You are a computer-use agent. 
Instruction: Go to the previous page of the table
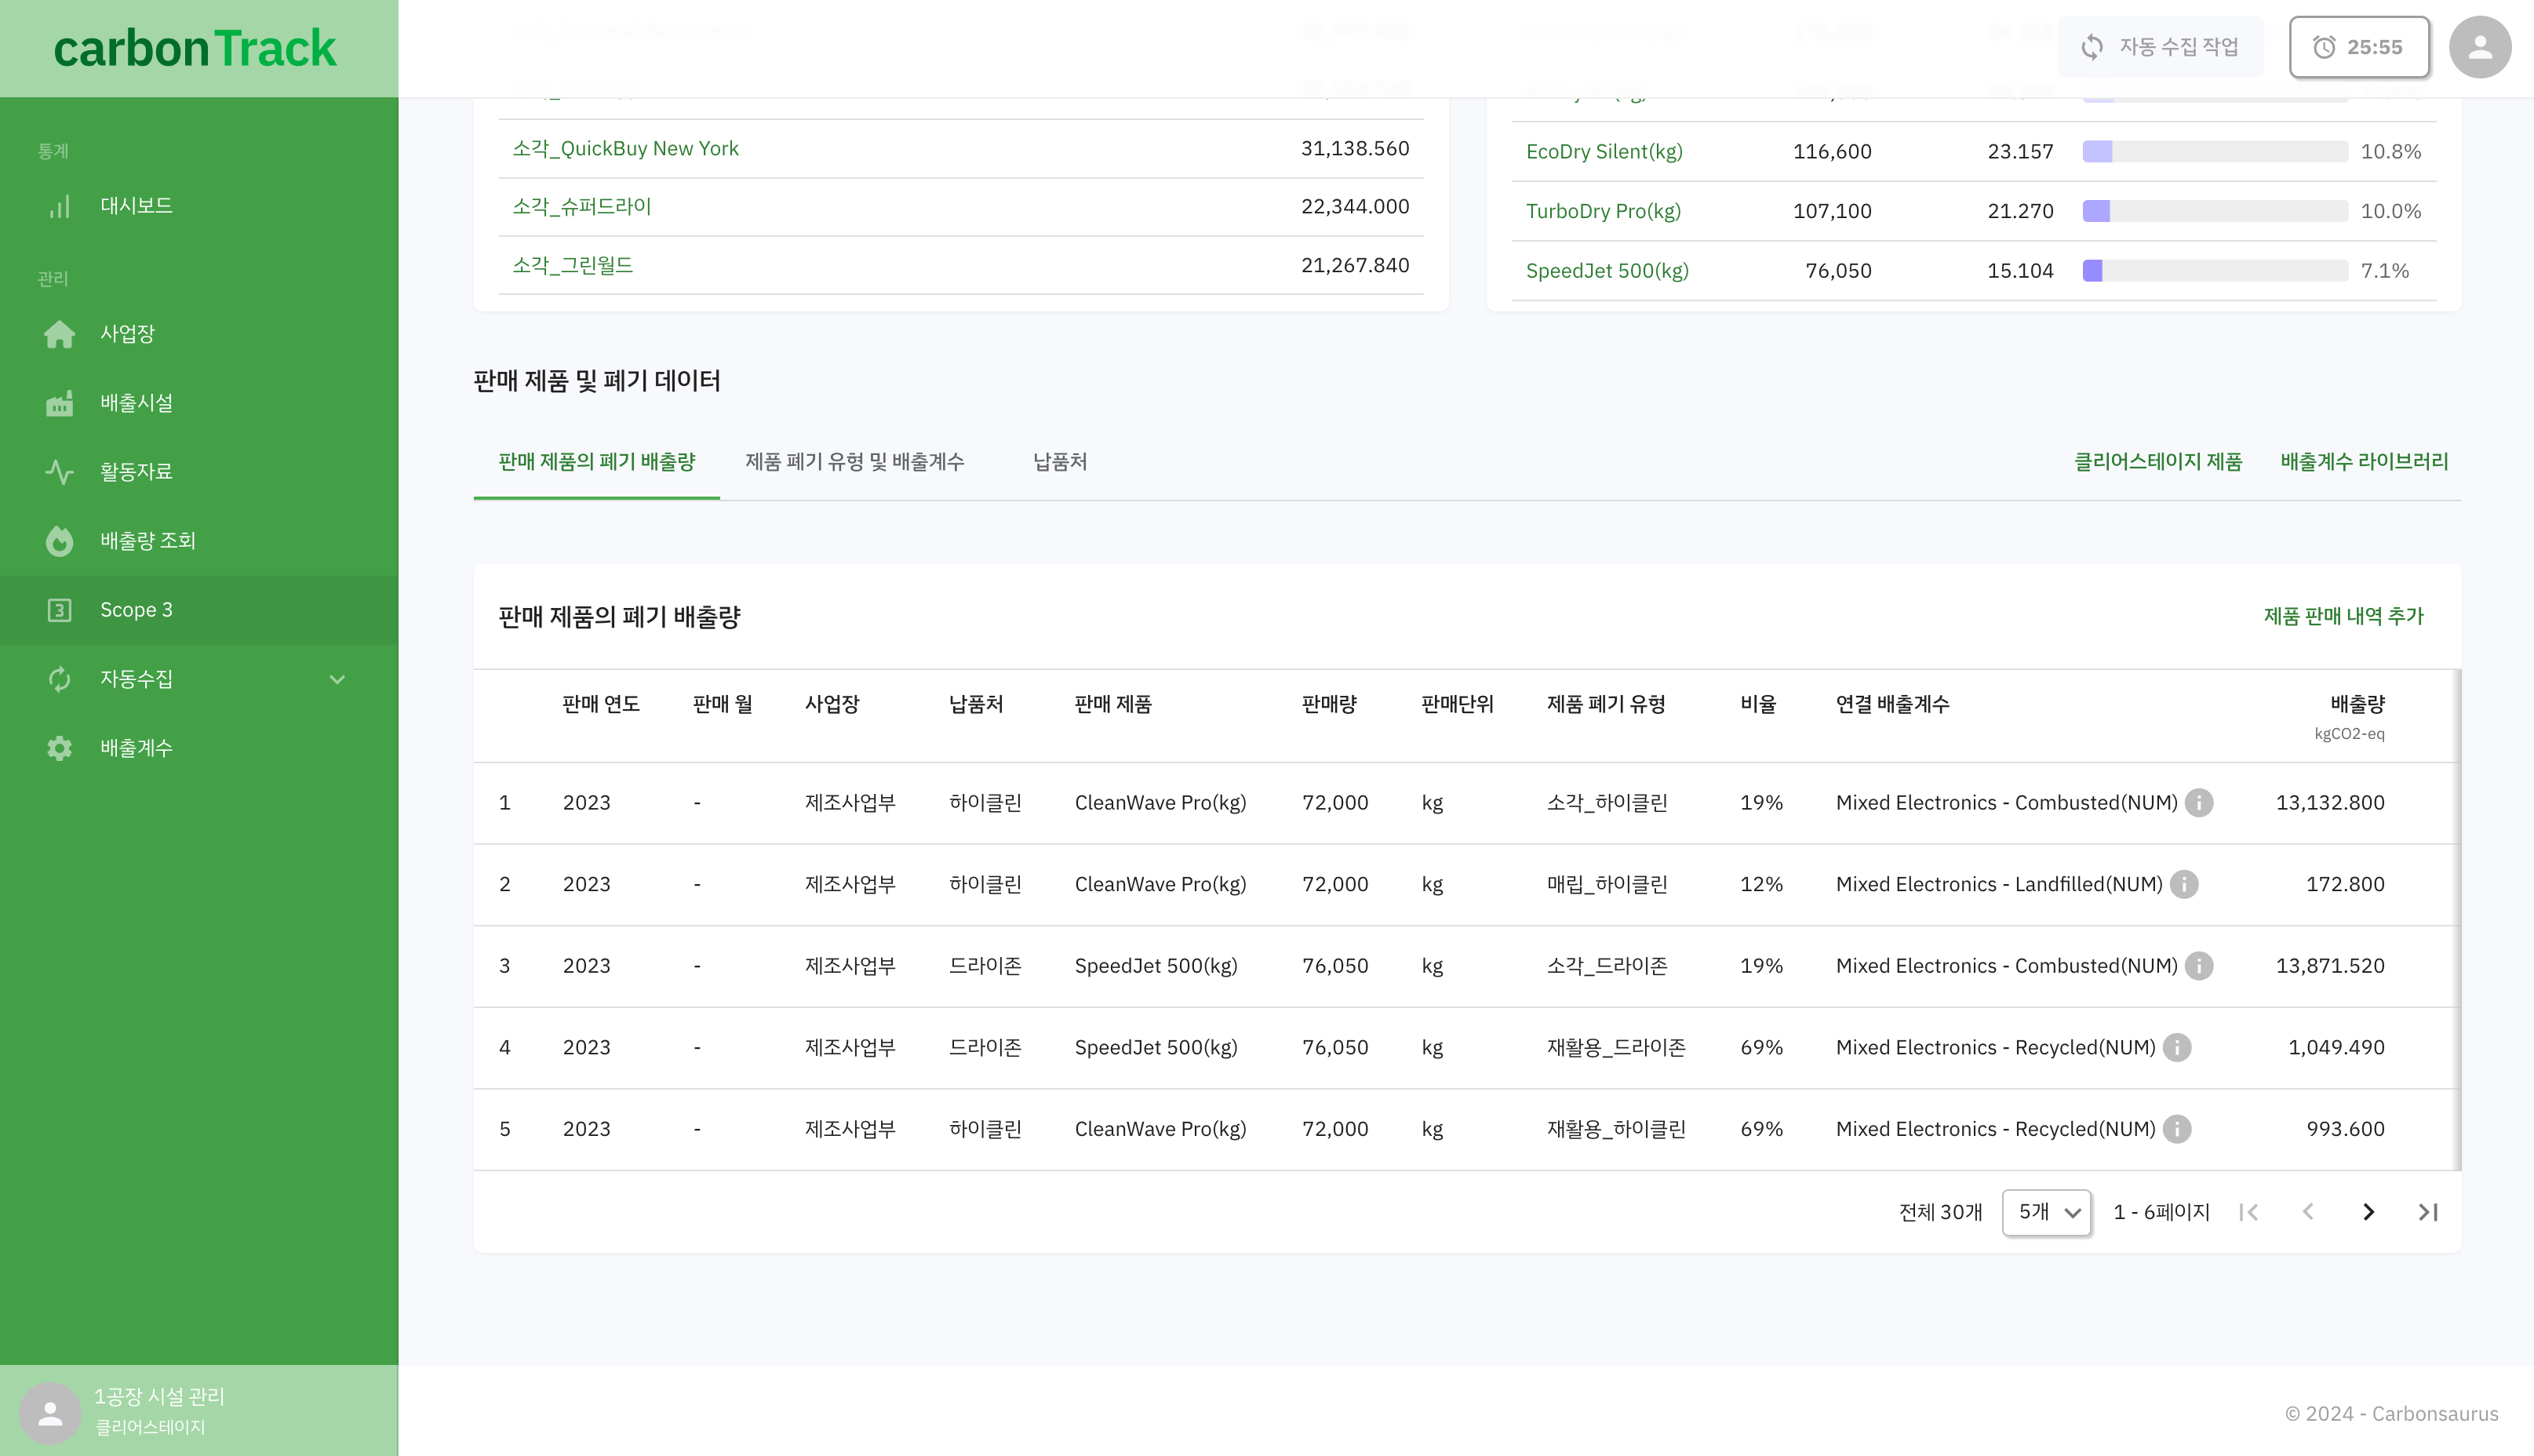coord(2308,1212)
